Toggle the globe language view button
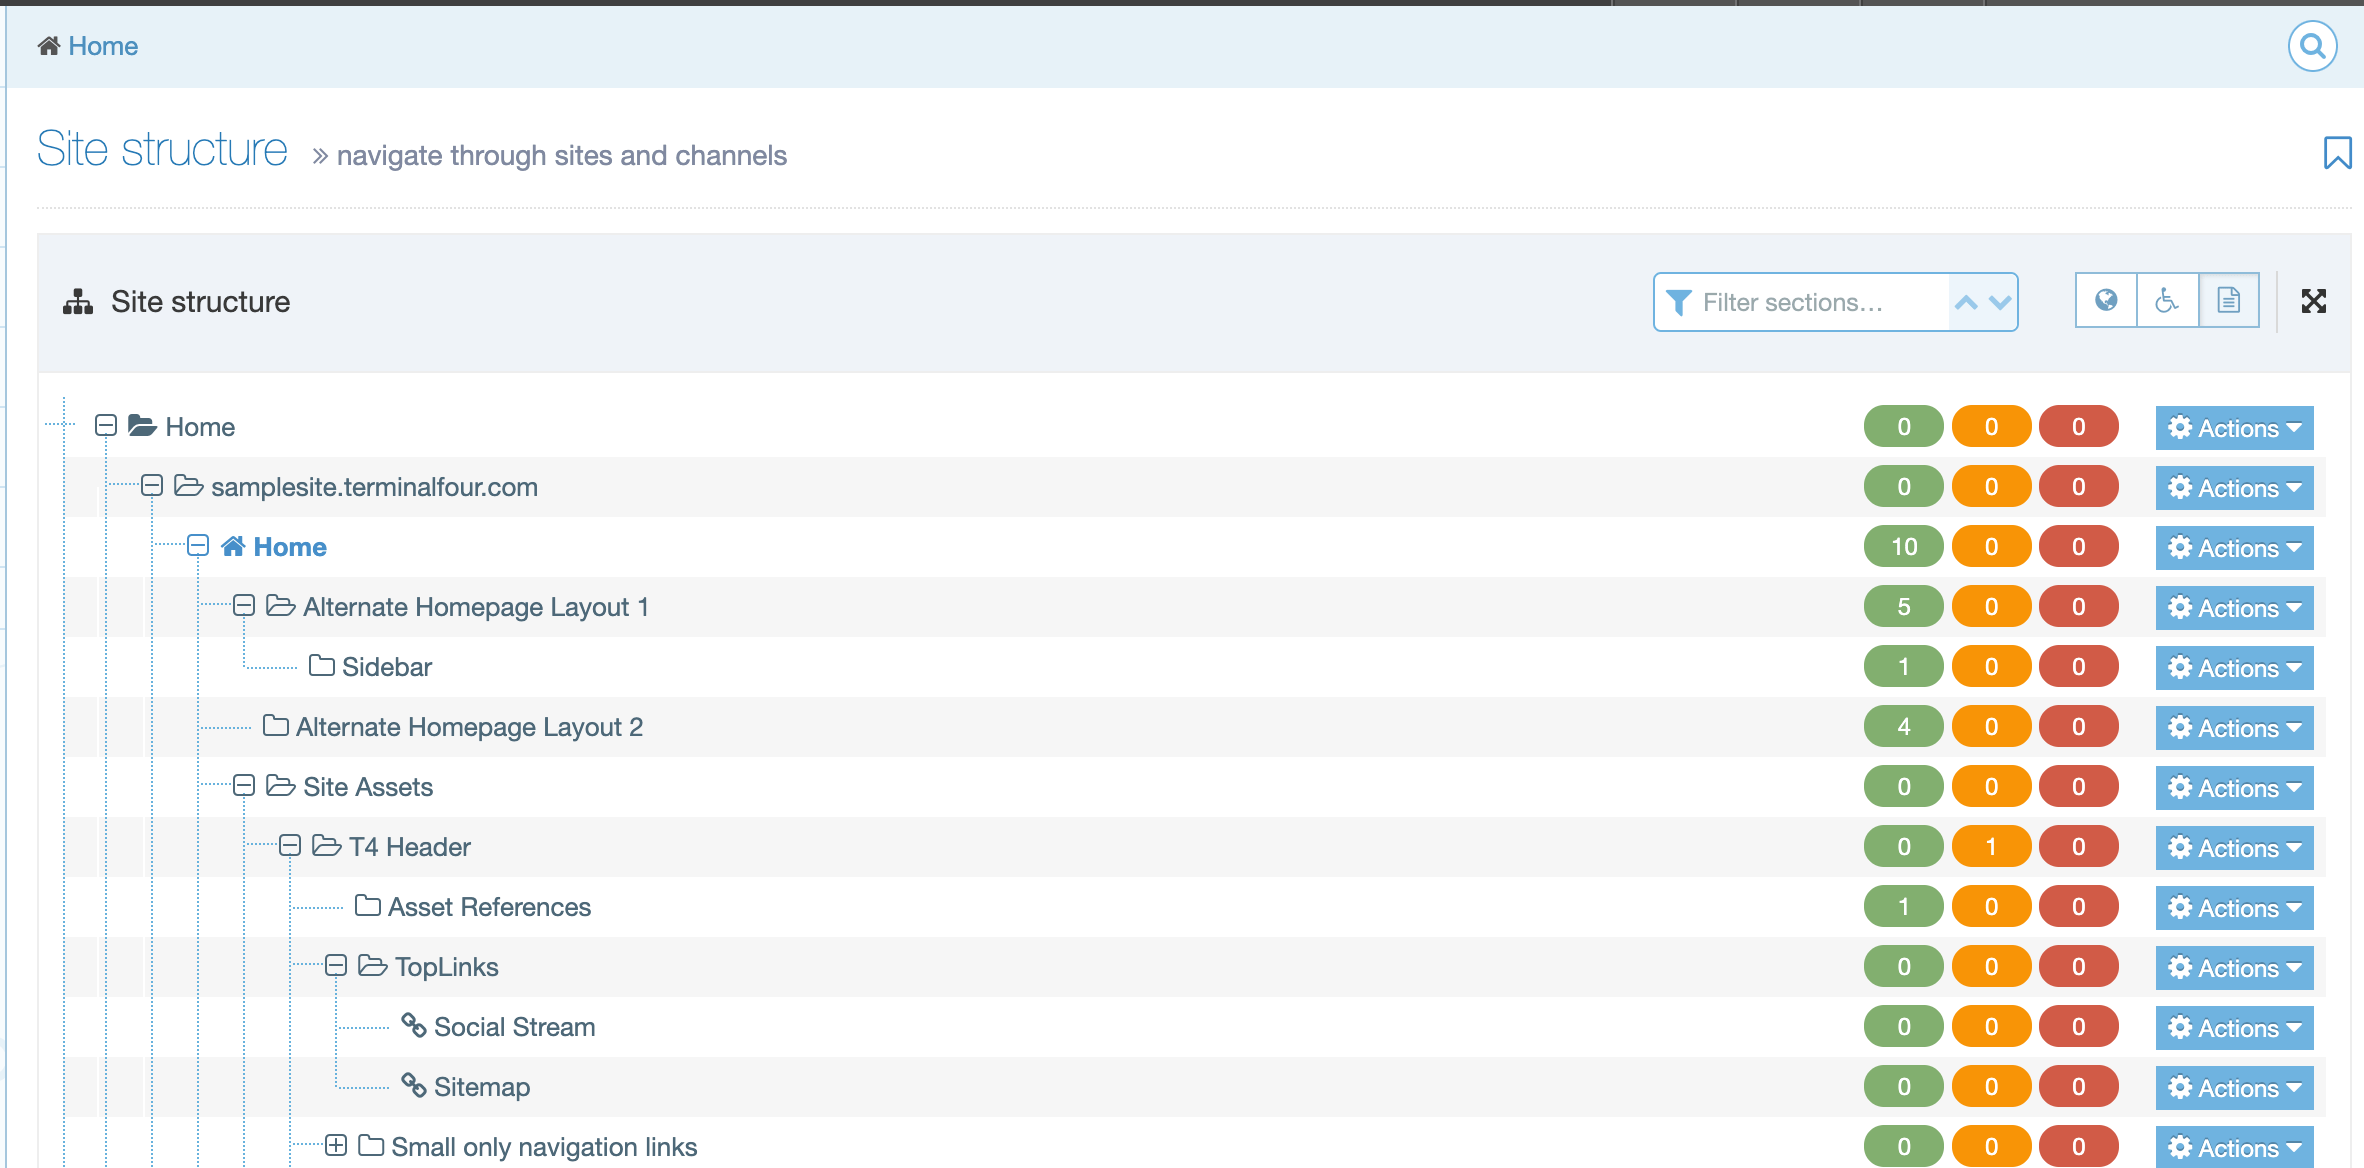The height and width of the screenshot is (1168, 2364). pos(2105,301)
